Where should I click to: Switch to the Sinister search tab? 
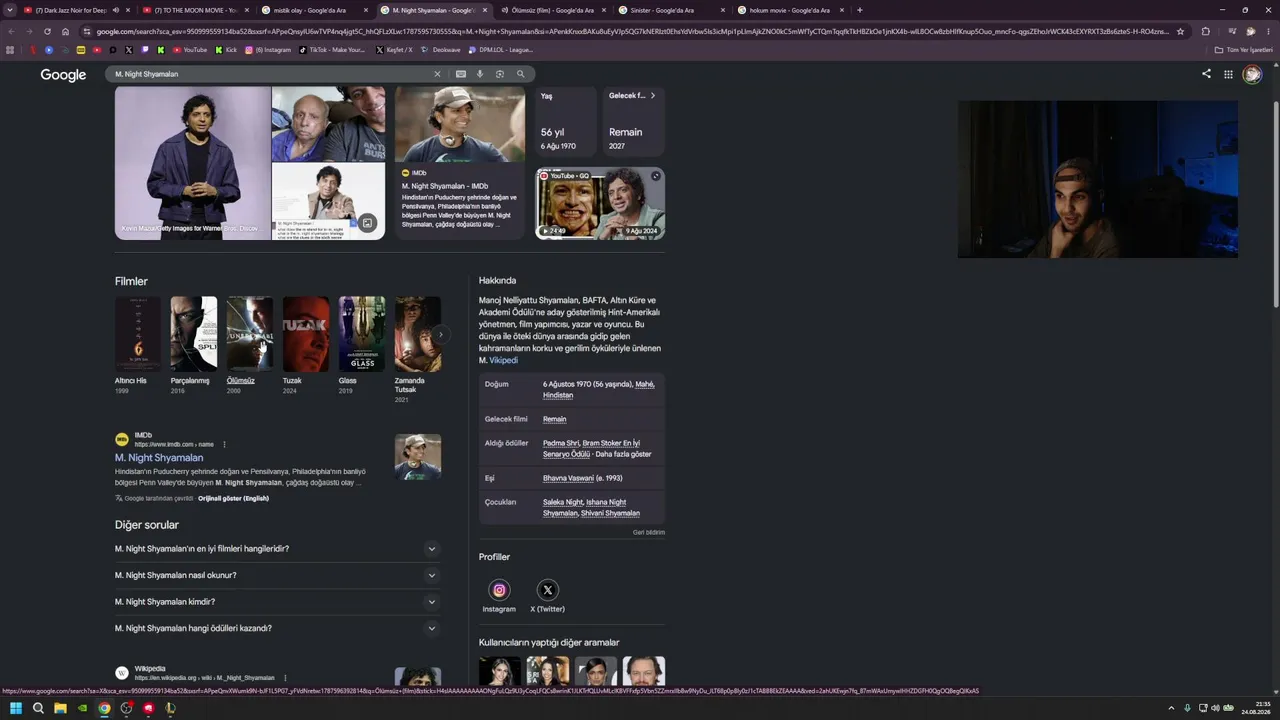pyautogui.click(x=671, y=10)
